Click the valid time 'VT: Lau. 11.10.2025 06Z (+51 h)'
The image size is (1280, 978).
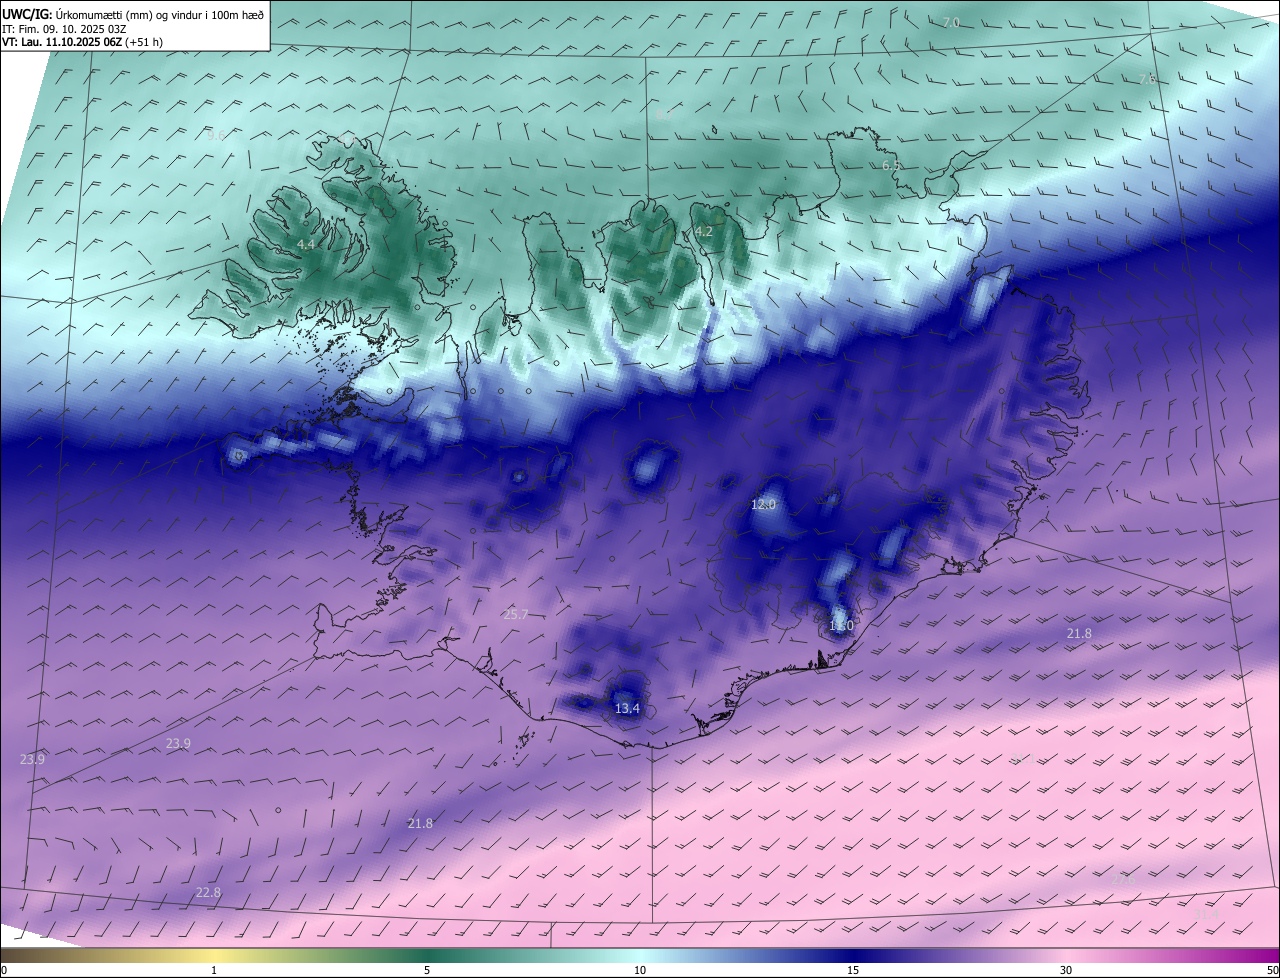(x=82, y=42)
